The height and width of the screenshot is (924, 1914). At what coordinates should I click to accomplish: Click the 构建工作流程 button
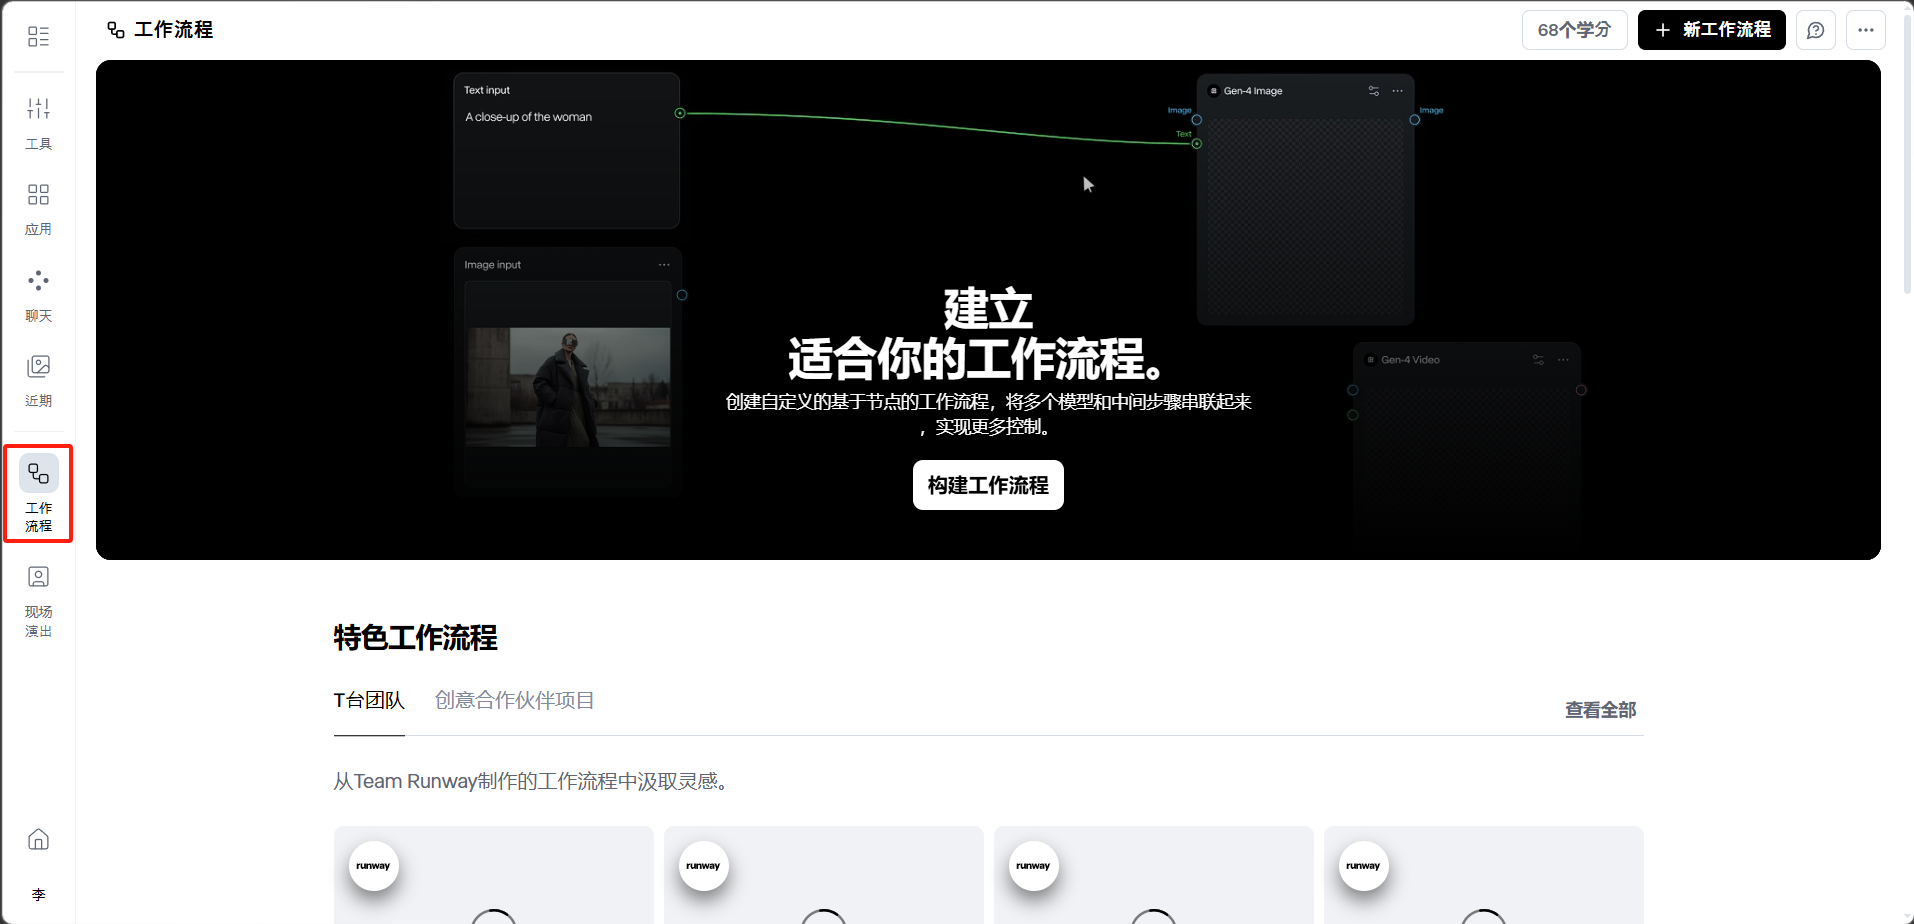pyautogui.click(x=987, y=485)
